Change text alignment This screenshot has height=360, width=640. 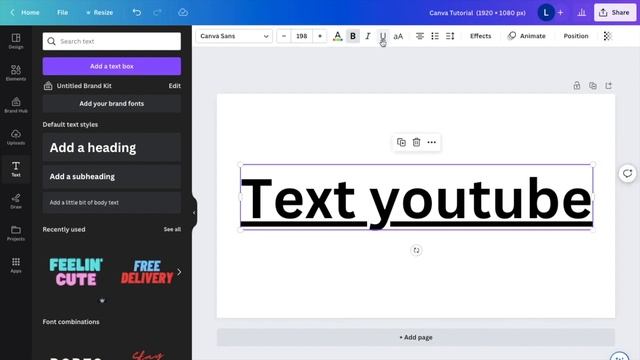tap(420, 36)
